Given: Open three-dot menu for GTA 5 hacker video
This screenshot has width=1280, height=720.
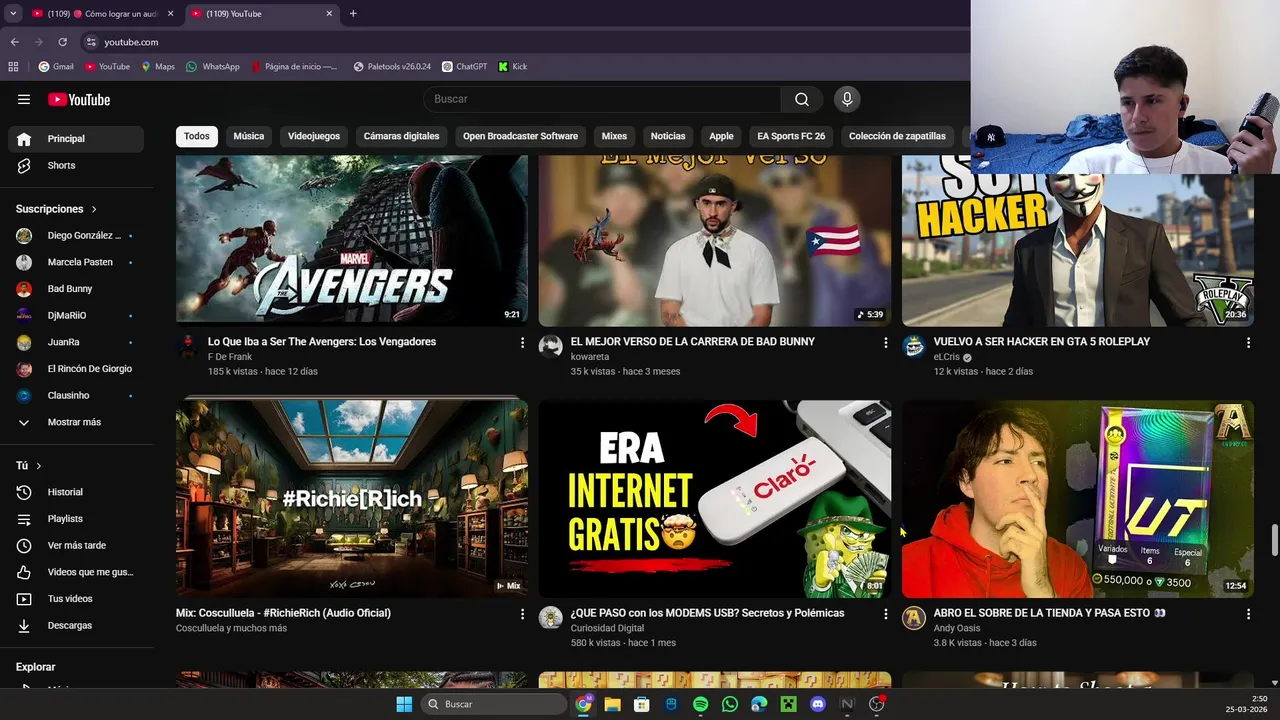Looking at the screenshot, I should [1248, 342].
